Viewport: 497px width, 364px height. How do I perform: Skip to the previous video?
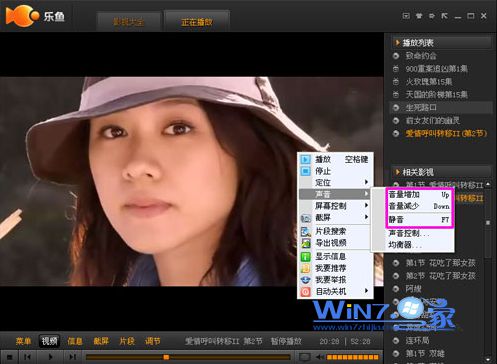[27, 357]
